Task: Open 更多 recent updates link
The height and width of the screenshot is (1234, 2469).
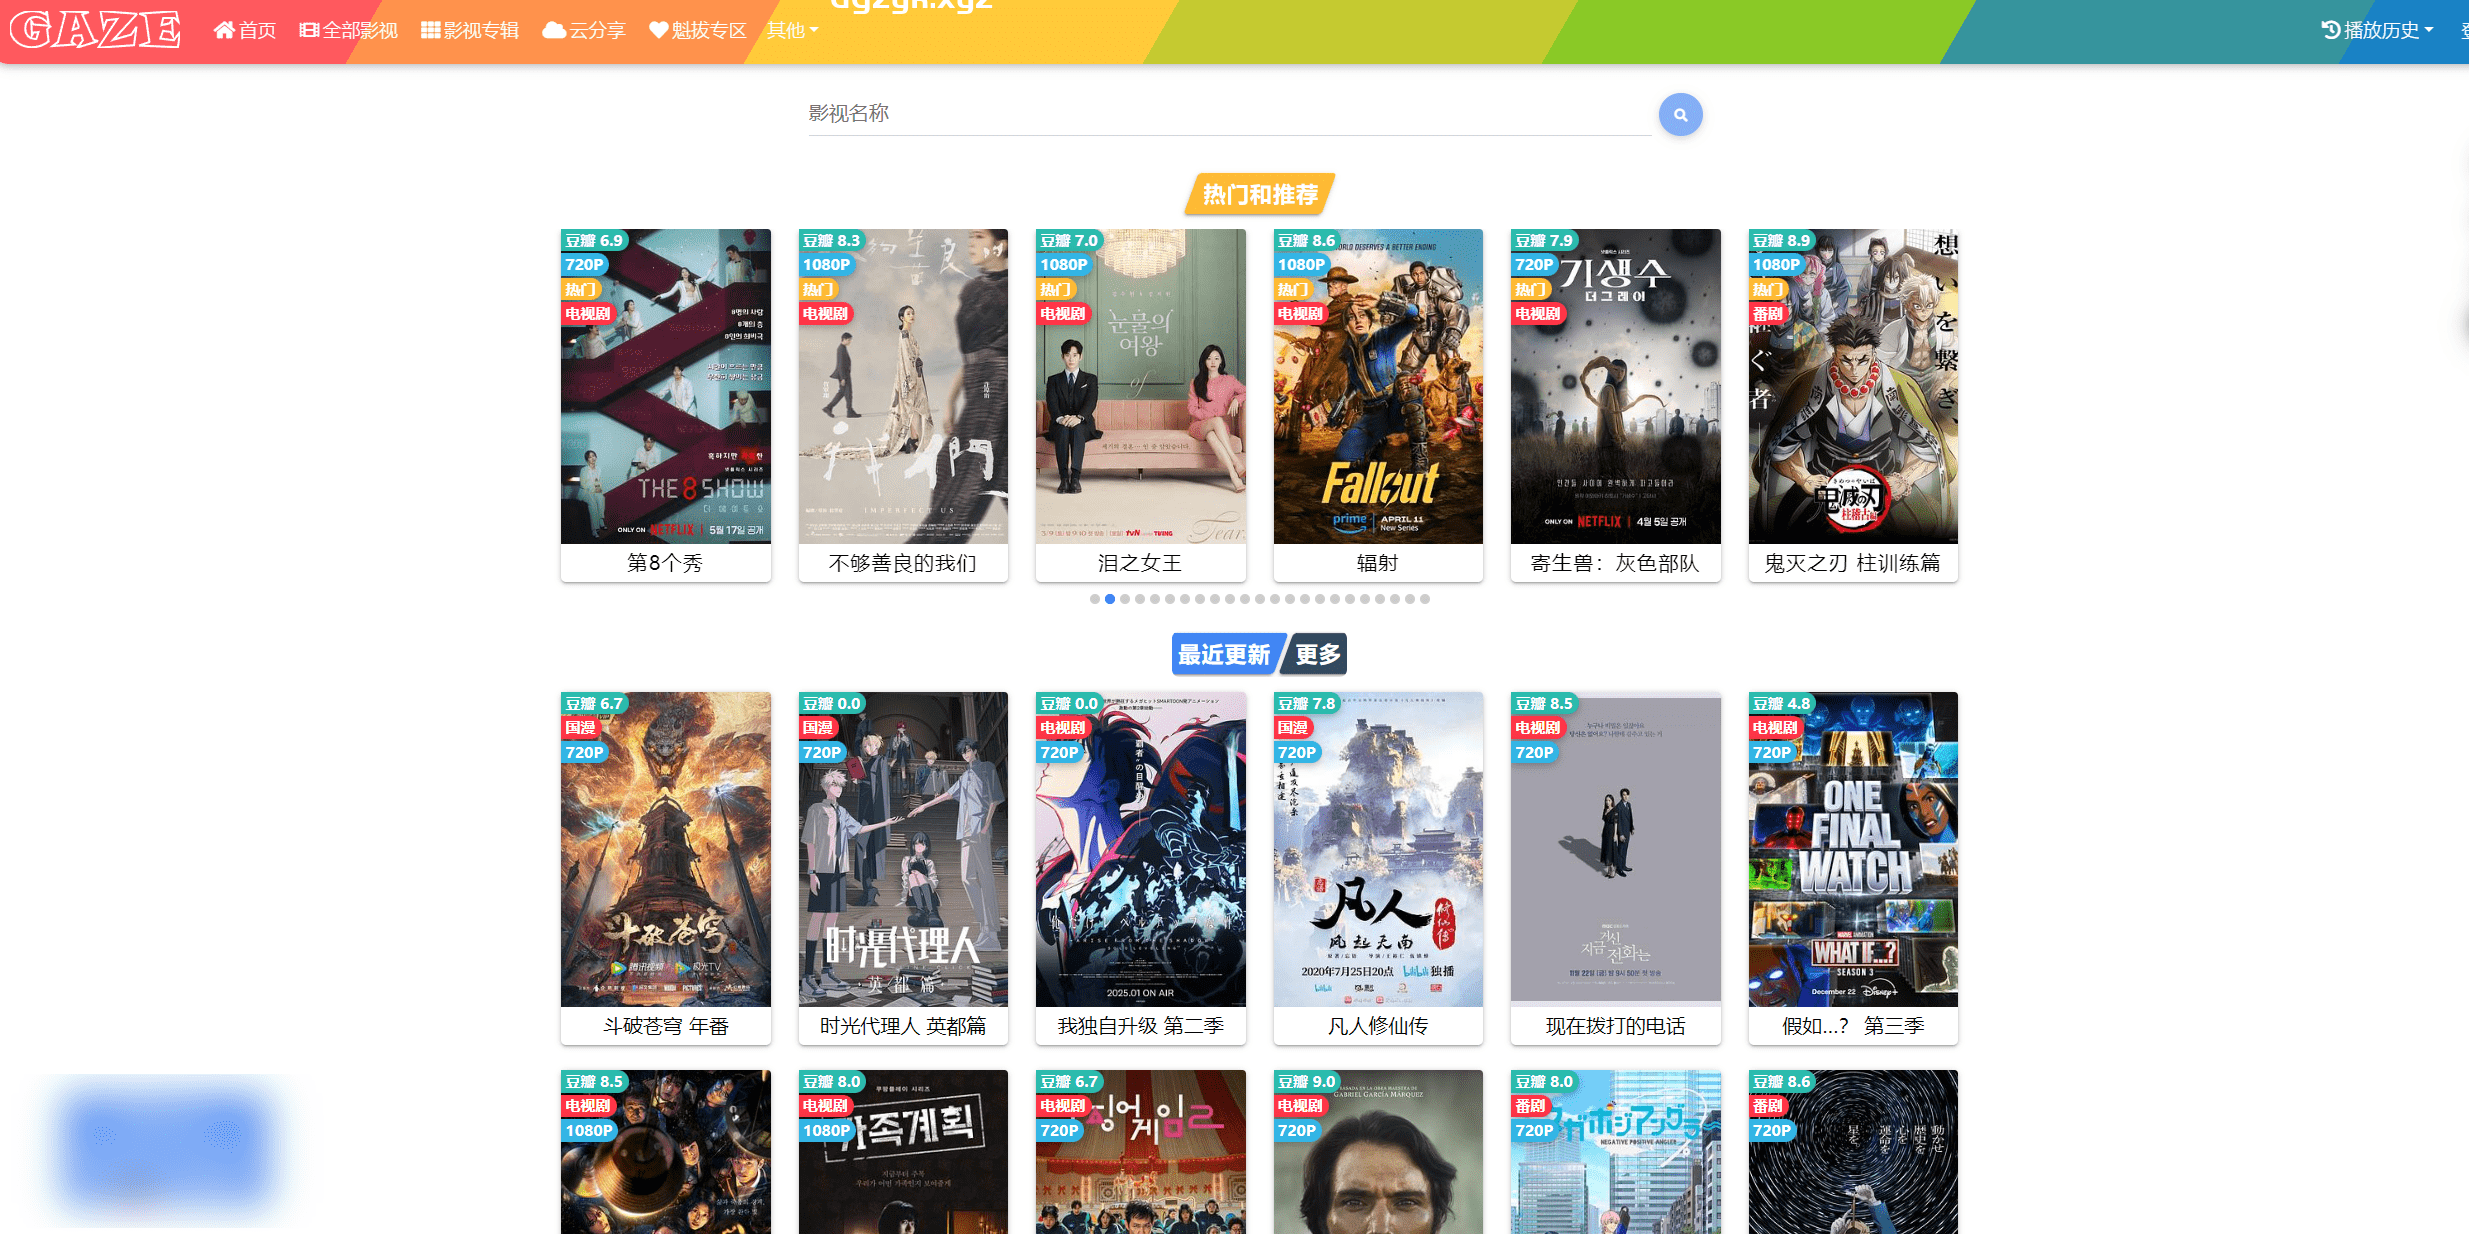Action: [x=1317, y=654]
